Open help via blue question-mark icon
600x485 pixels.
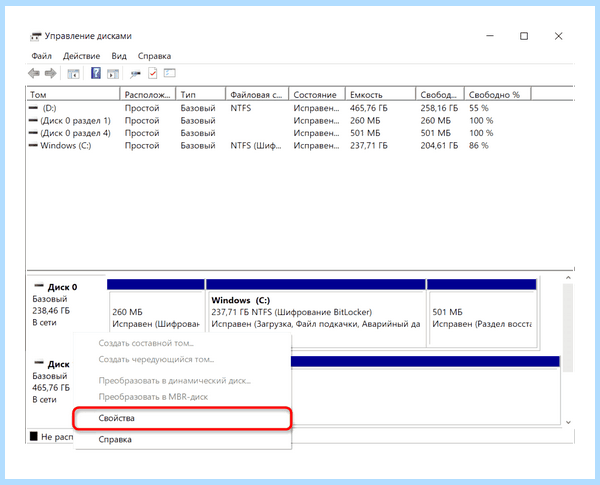coord(96,73)
